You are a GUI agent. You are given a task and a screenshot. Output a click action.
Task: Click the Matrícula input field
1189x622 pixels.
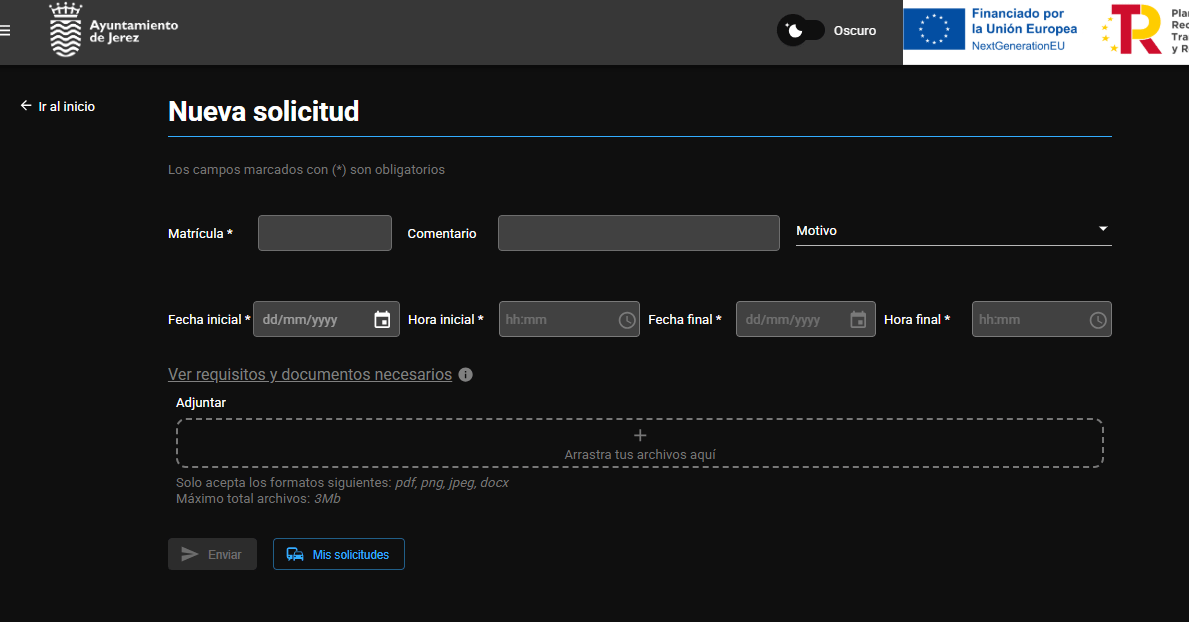click(324, 233)
